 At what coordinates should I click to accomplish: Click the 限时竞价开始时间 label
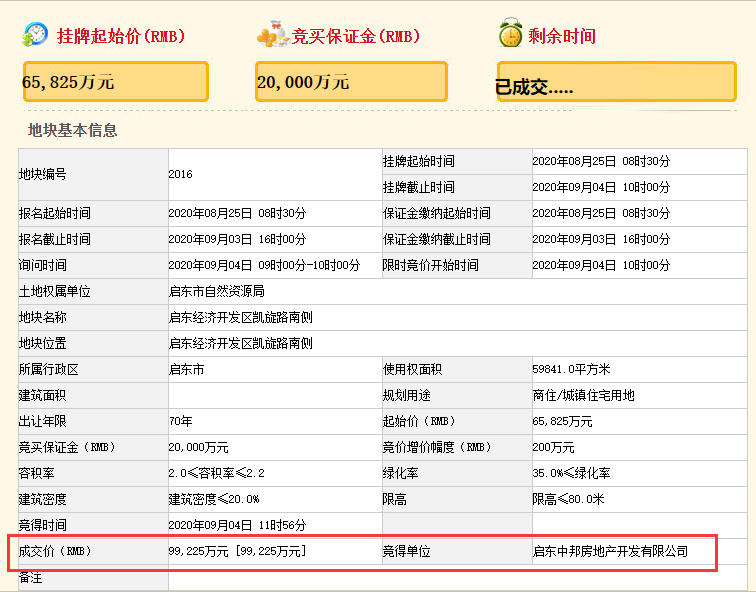pos(431,265)
